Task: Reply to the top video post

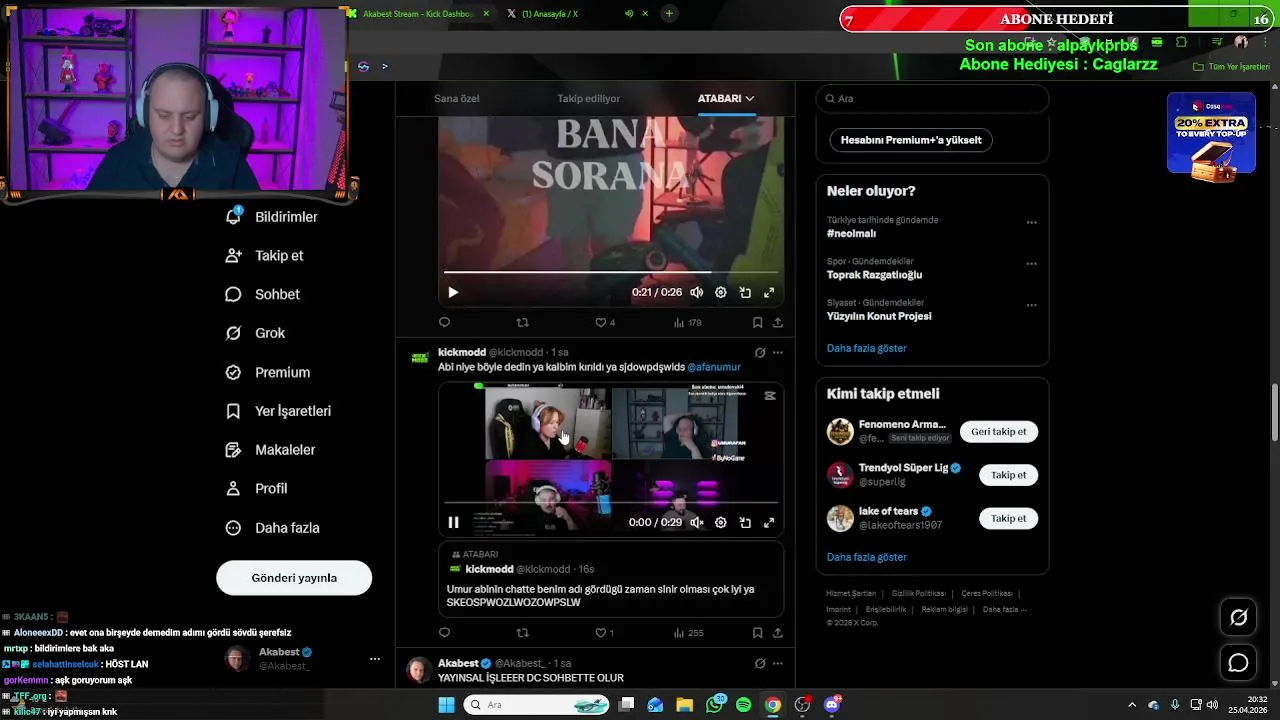Action: 445,323
